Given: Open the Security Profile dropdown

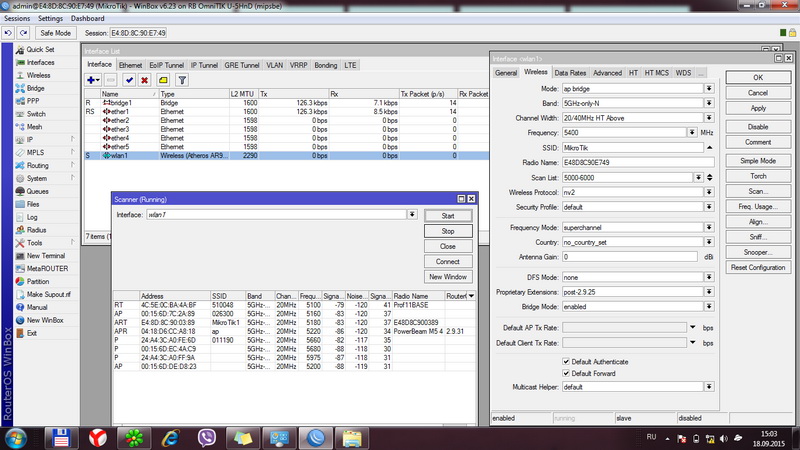Looking at the screenshot, I should 709,207.
